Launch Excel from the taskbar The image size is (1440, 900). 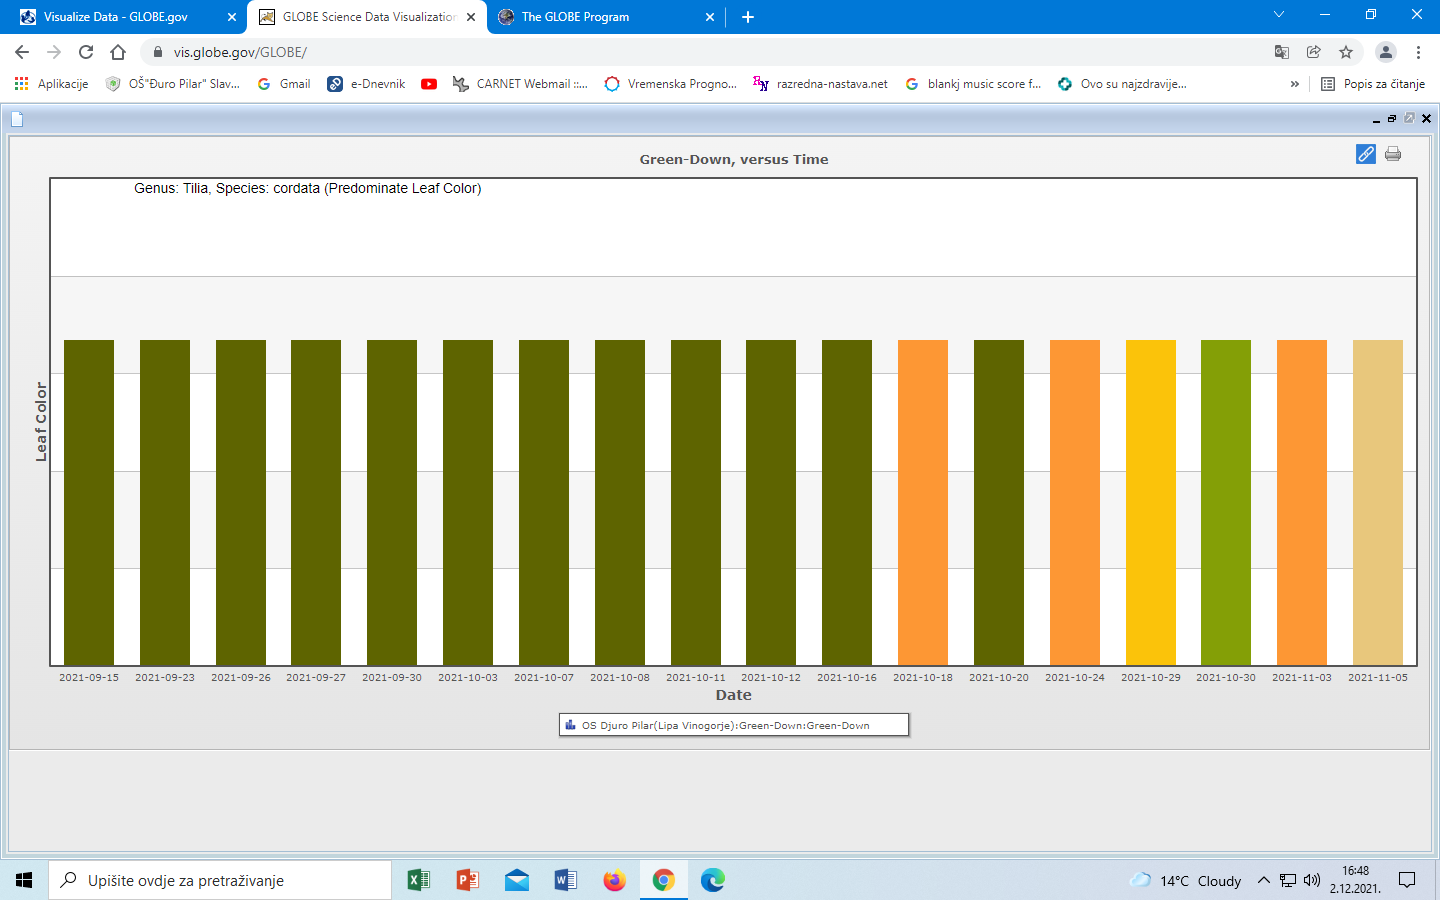click(418, 880)
